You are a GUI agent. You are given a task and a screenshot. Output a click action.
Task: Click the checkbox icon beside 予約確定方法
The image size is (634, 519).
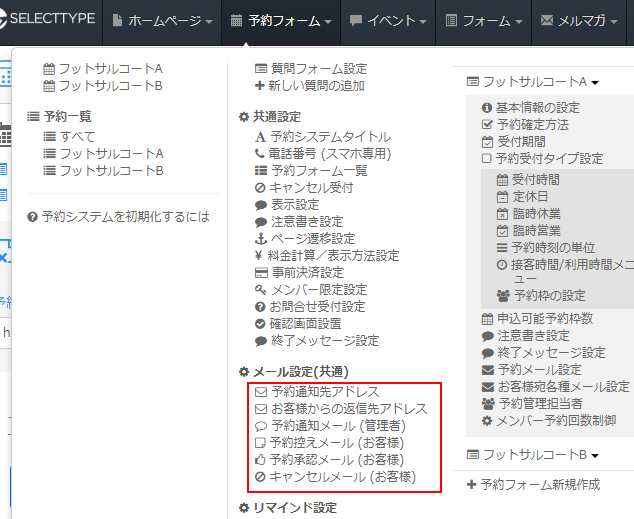point(487,125)
